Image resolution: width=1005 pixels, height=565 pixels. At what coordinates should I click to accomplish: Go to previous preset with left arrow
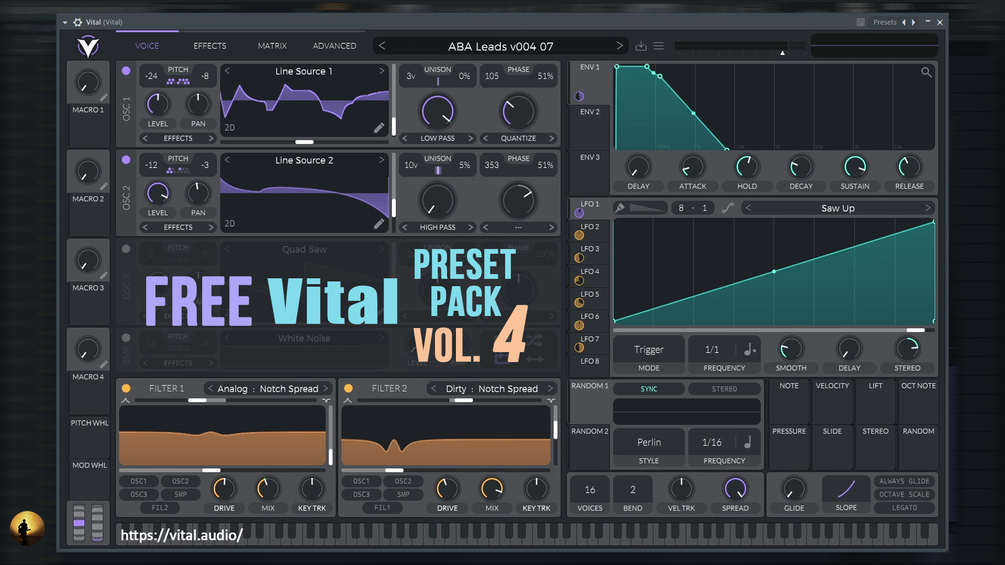382,45
